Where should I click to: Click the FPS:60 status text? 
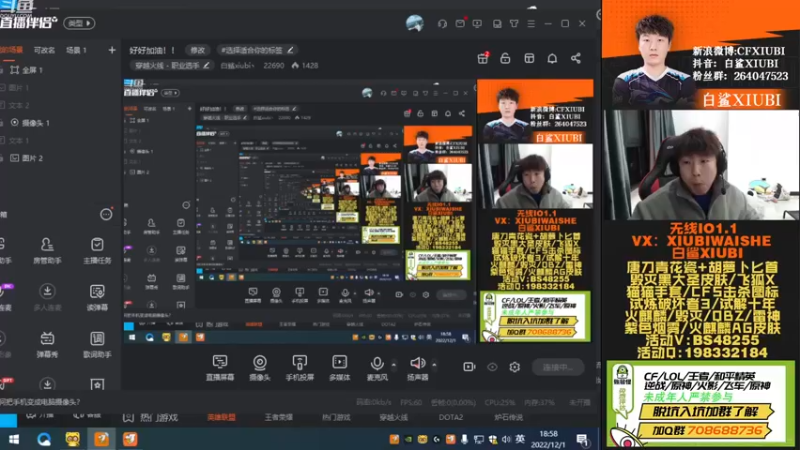tap(411, 403)
